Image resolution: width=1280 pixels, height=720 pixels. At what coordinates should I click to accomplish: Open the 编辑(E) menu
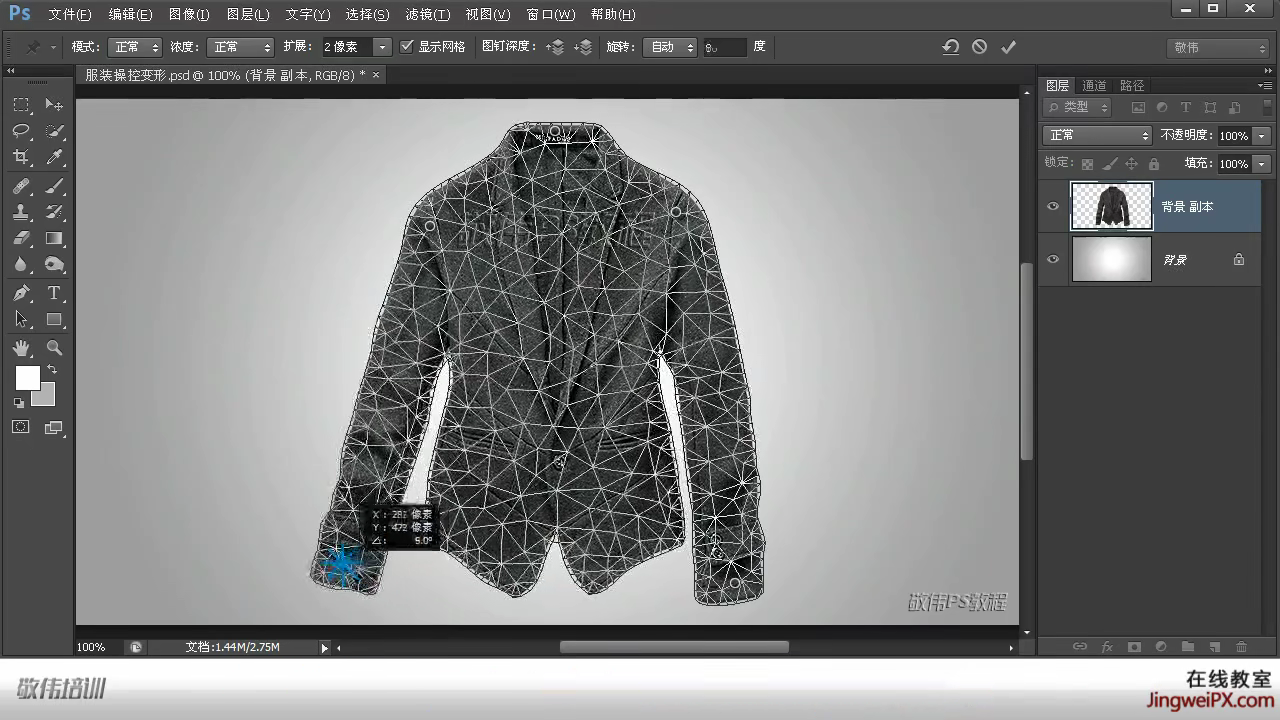click(130, 15)
